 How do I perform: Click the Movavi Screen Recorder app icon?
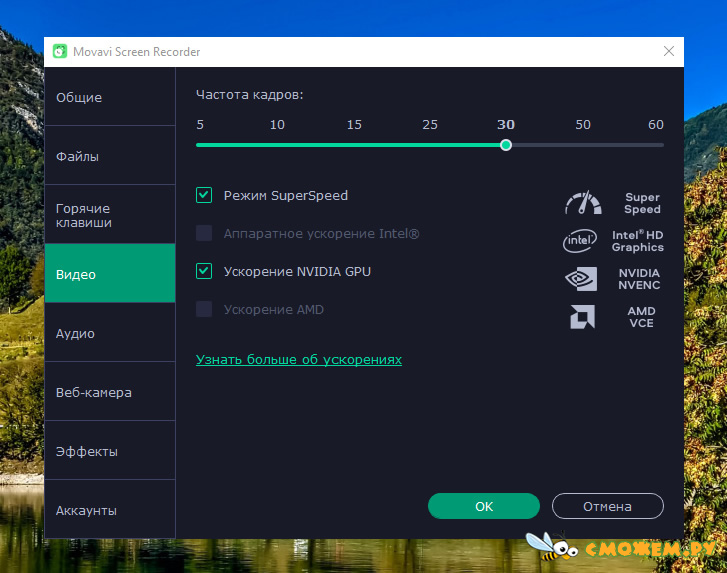coord(60,51)
